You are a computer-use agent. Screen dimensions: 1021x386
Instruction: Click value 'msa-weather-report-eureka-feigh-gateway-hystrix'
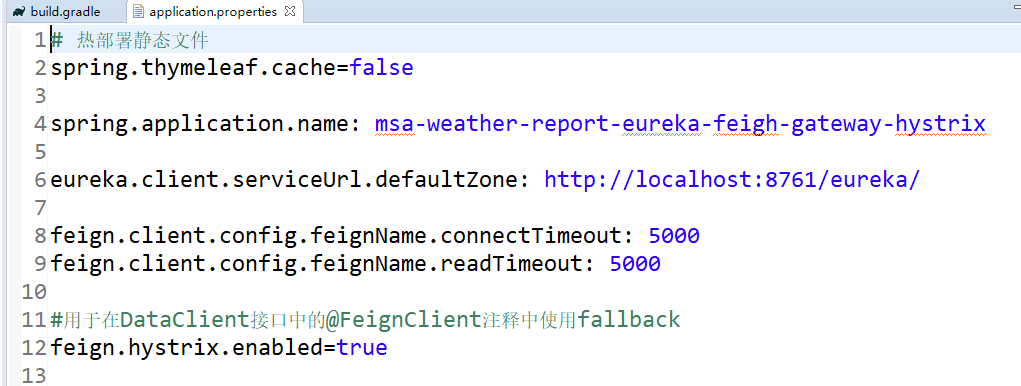(x=680, y=124)
